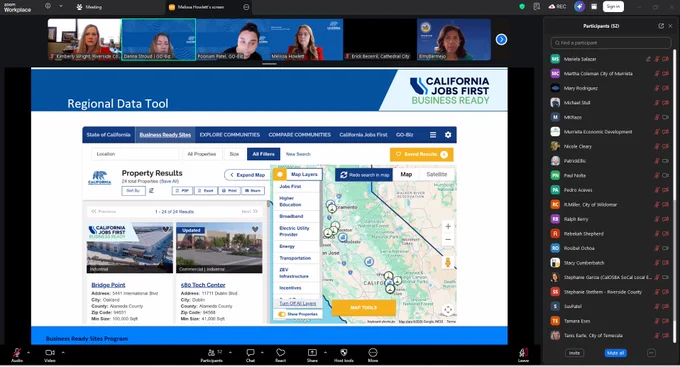Open the All Properties dropdown filter
This screenshot has height=367, width=680.
(x=202, y=154)
